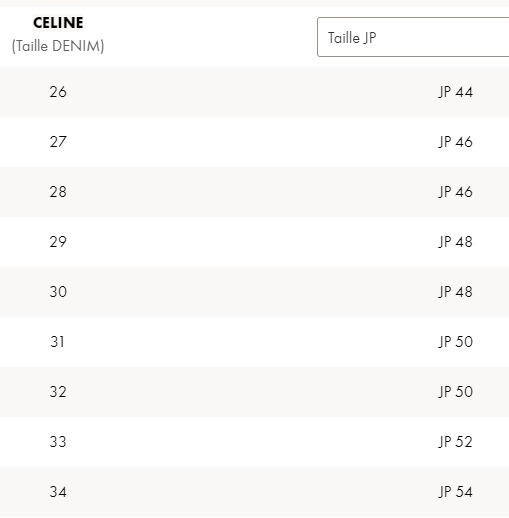This screenshot has height=518, width=509.
Task: Select denim size 31 row
Action: tap(254, 342)
